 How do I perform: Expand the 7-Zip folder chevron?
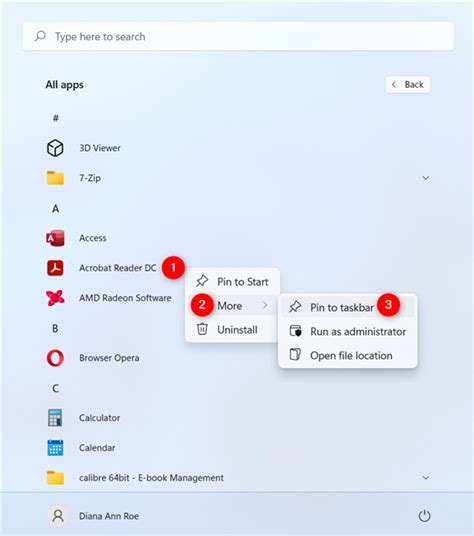point(426,178)
